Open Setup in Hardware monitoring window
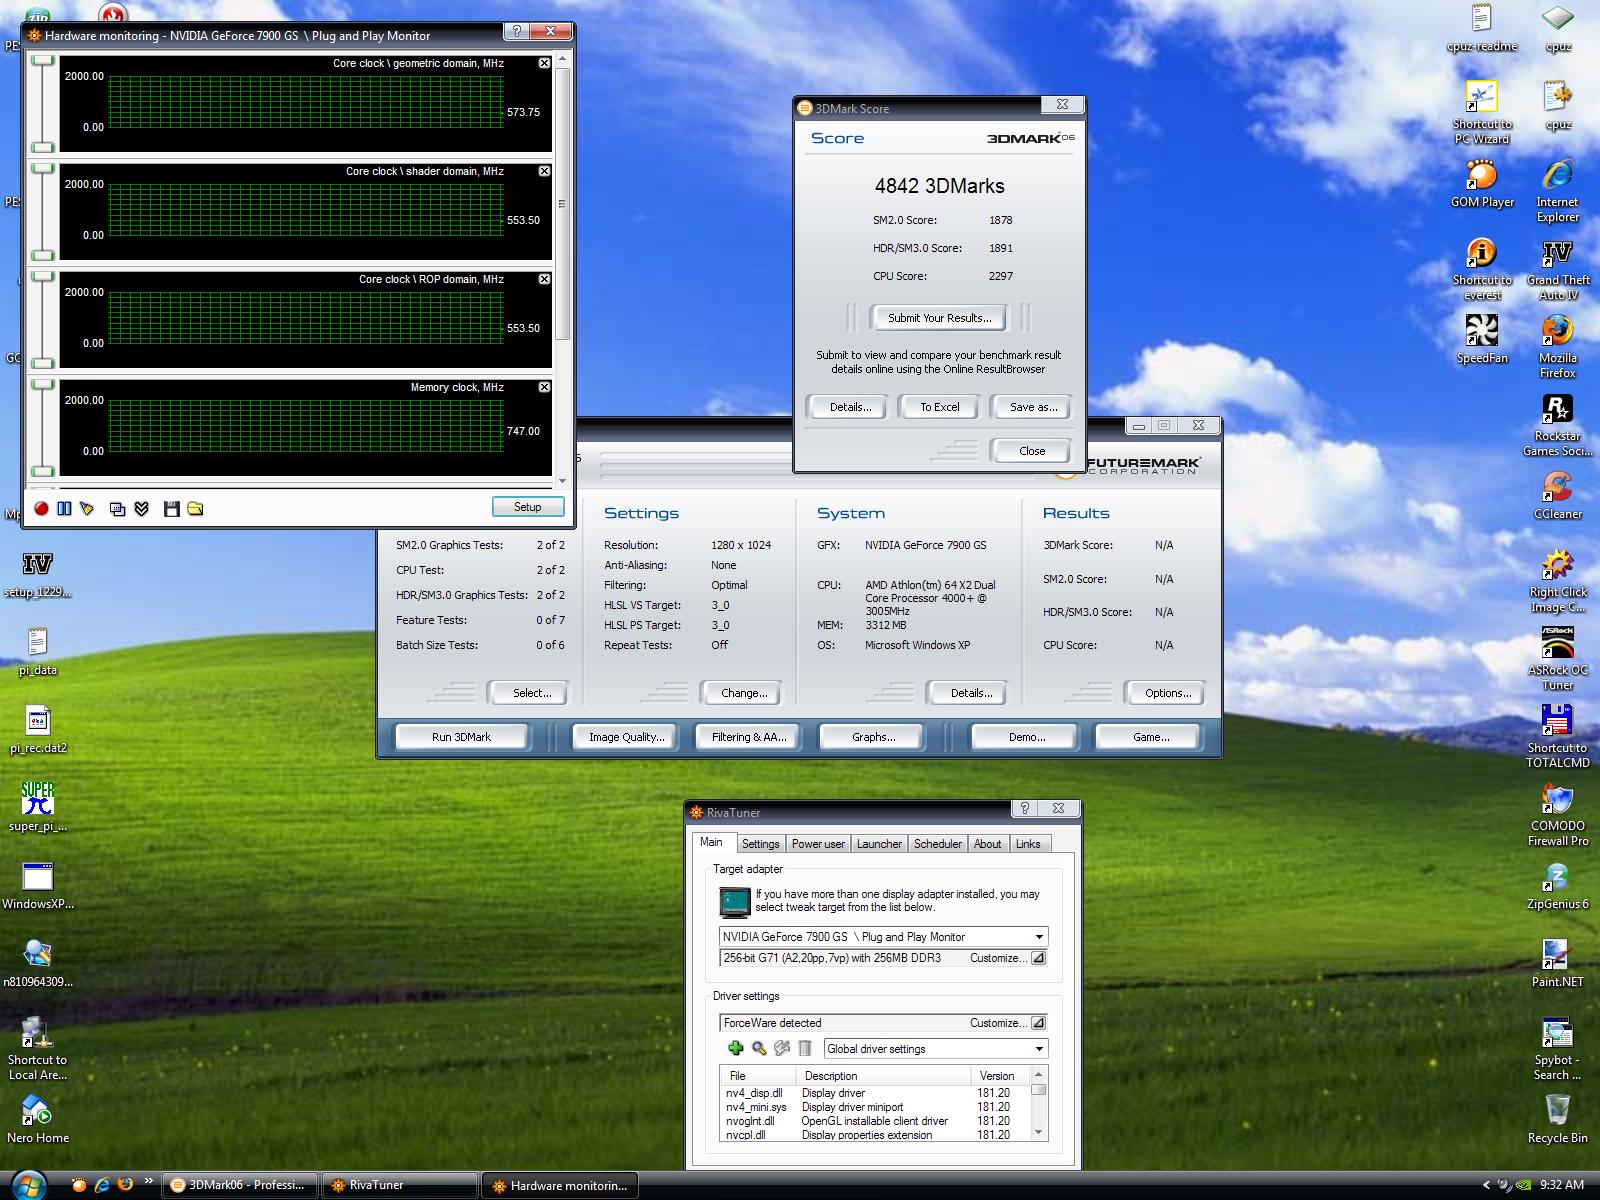This screenshot has width=1600, height=1200. [528, 507]
